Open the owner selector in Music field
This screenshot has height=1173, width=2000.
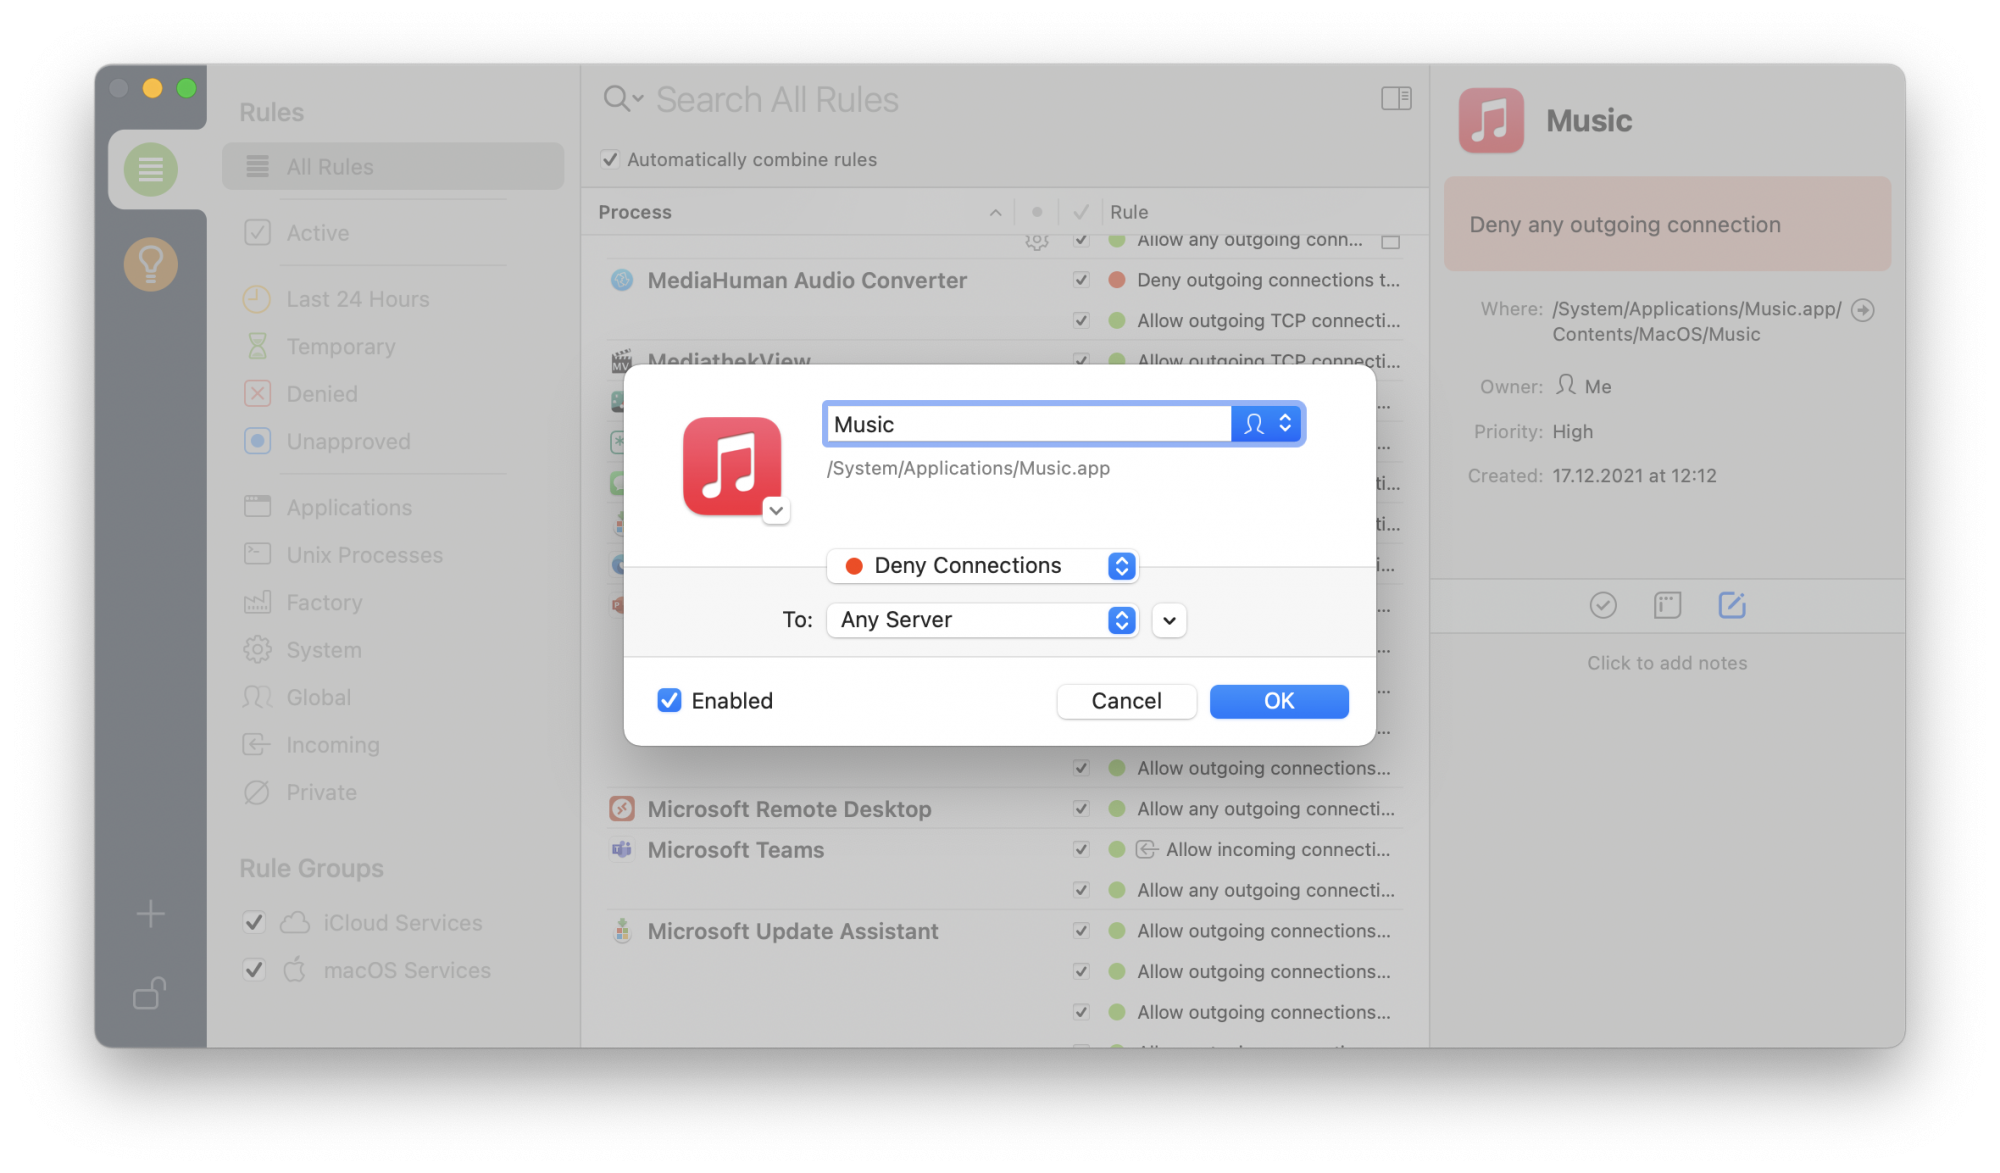tap(1267, 424)
